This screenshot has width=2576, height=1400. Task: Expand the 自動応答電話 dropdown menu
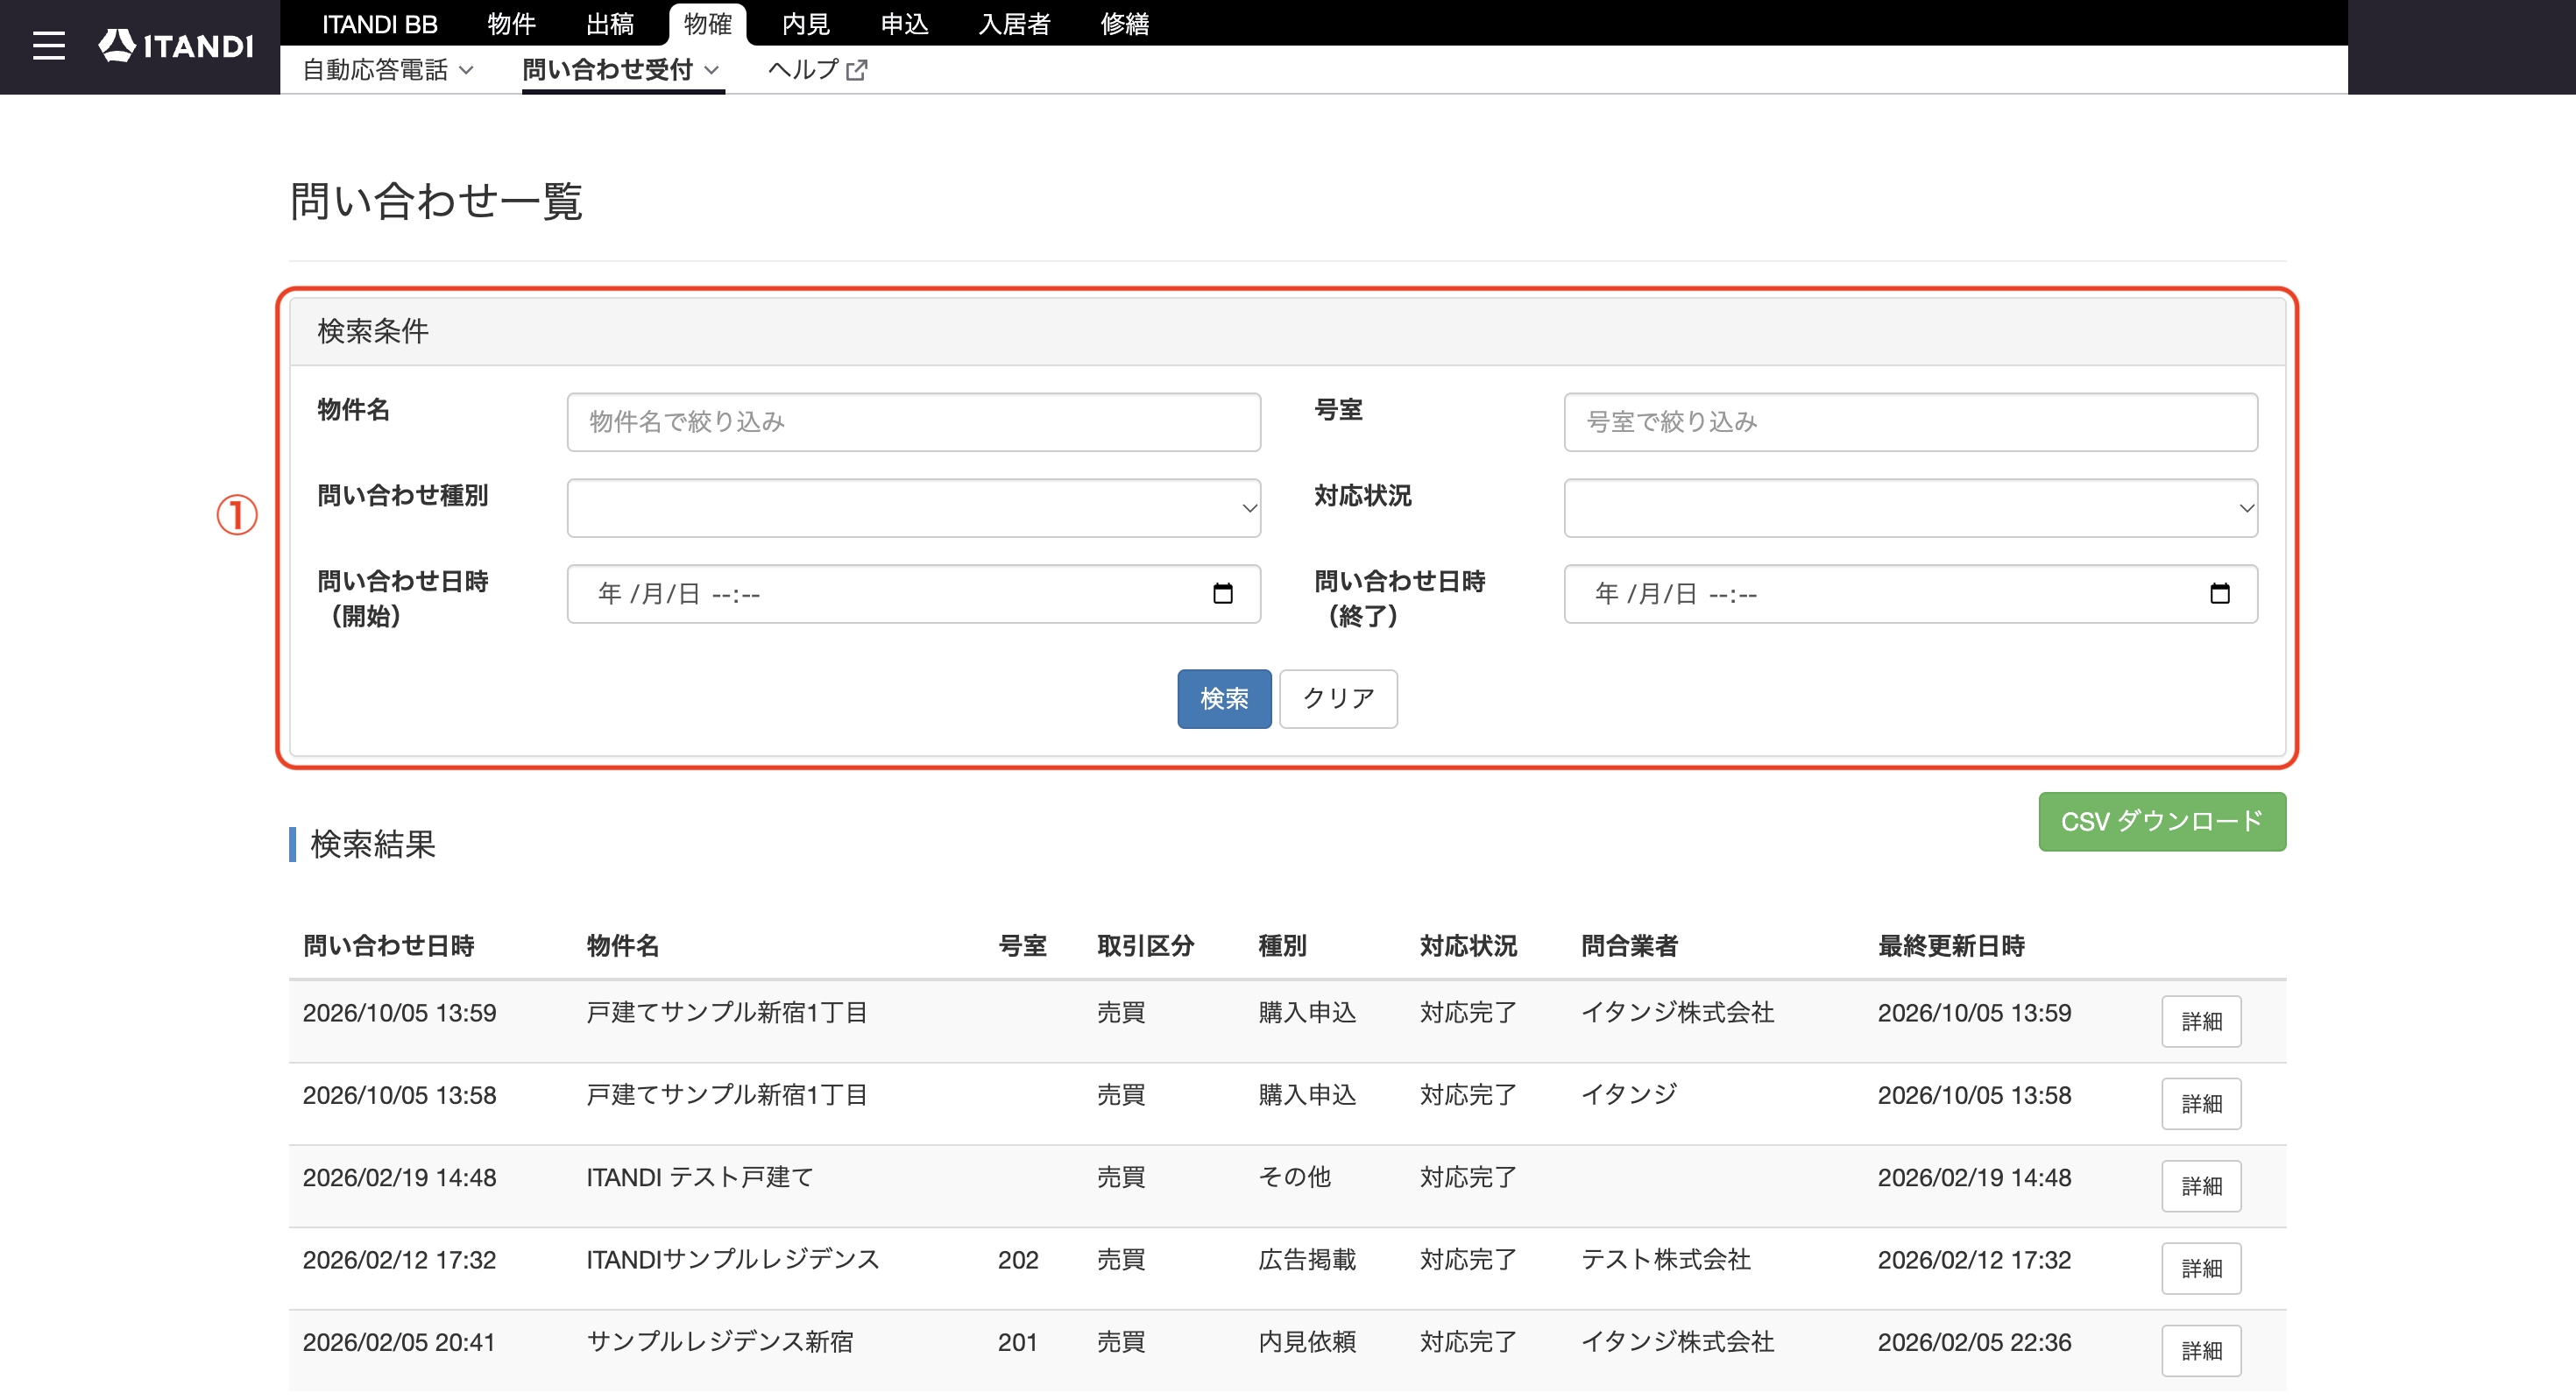388,70
